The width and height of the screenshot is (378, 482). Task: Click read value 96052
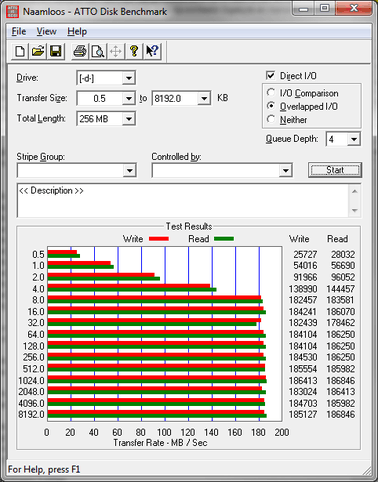(343, 277)
